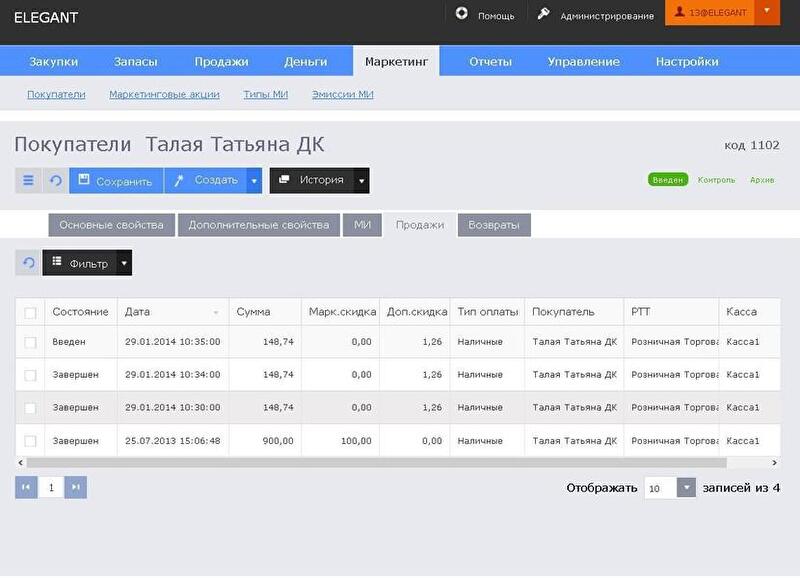Go to last page of records
Screen dimensions: 800x578
pos(75,487)
